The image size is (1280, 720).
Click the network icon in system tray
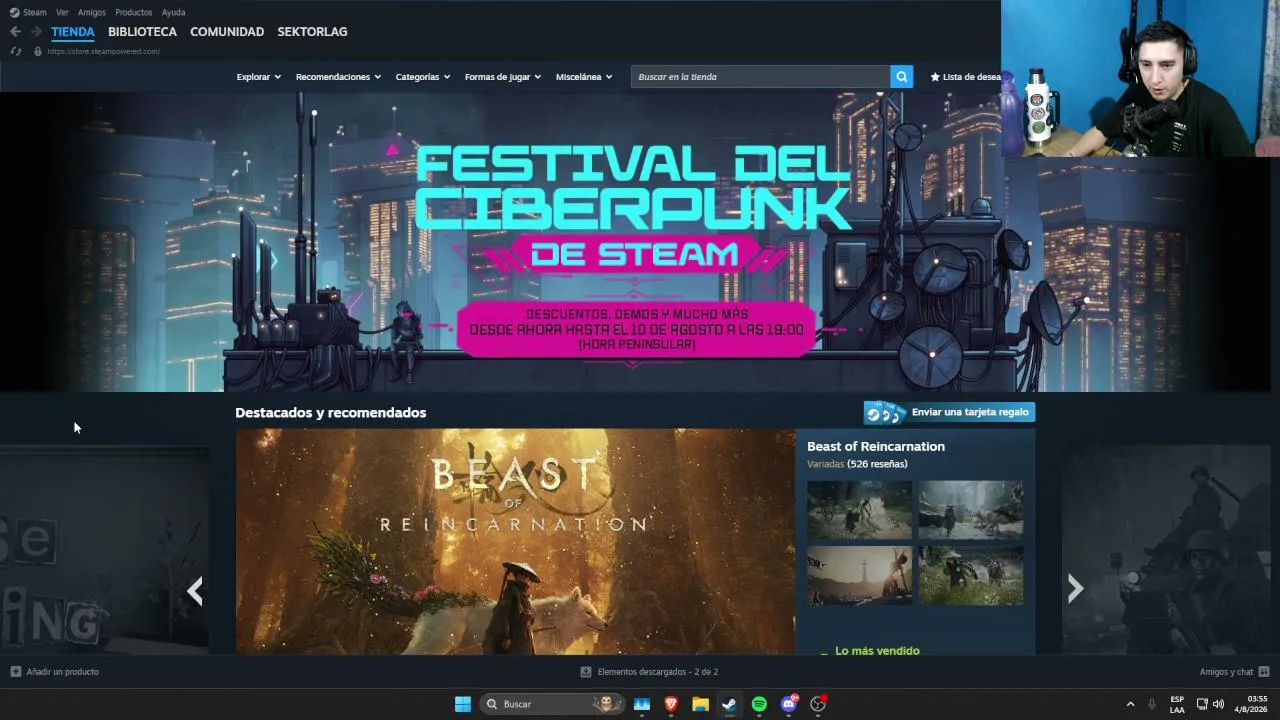[1202, 704]
